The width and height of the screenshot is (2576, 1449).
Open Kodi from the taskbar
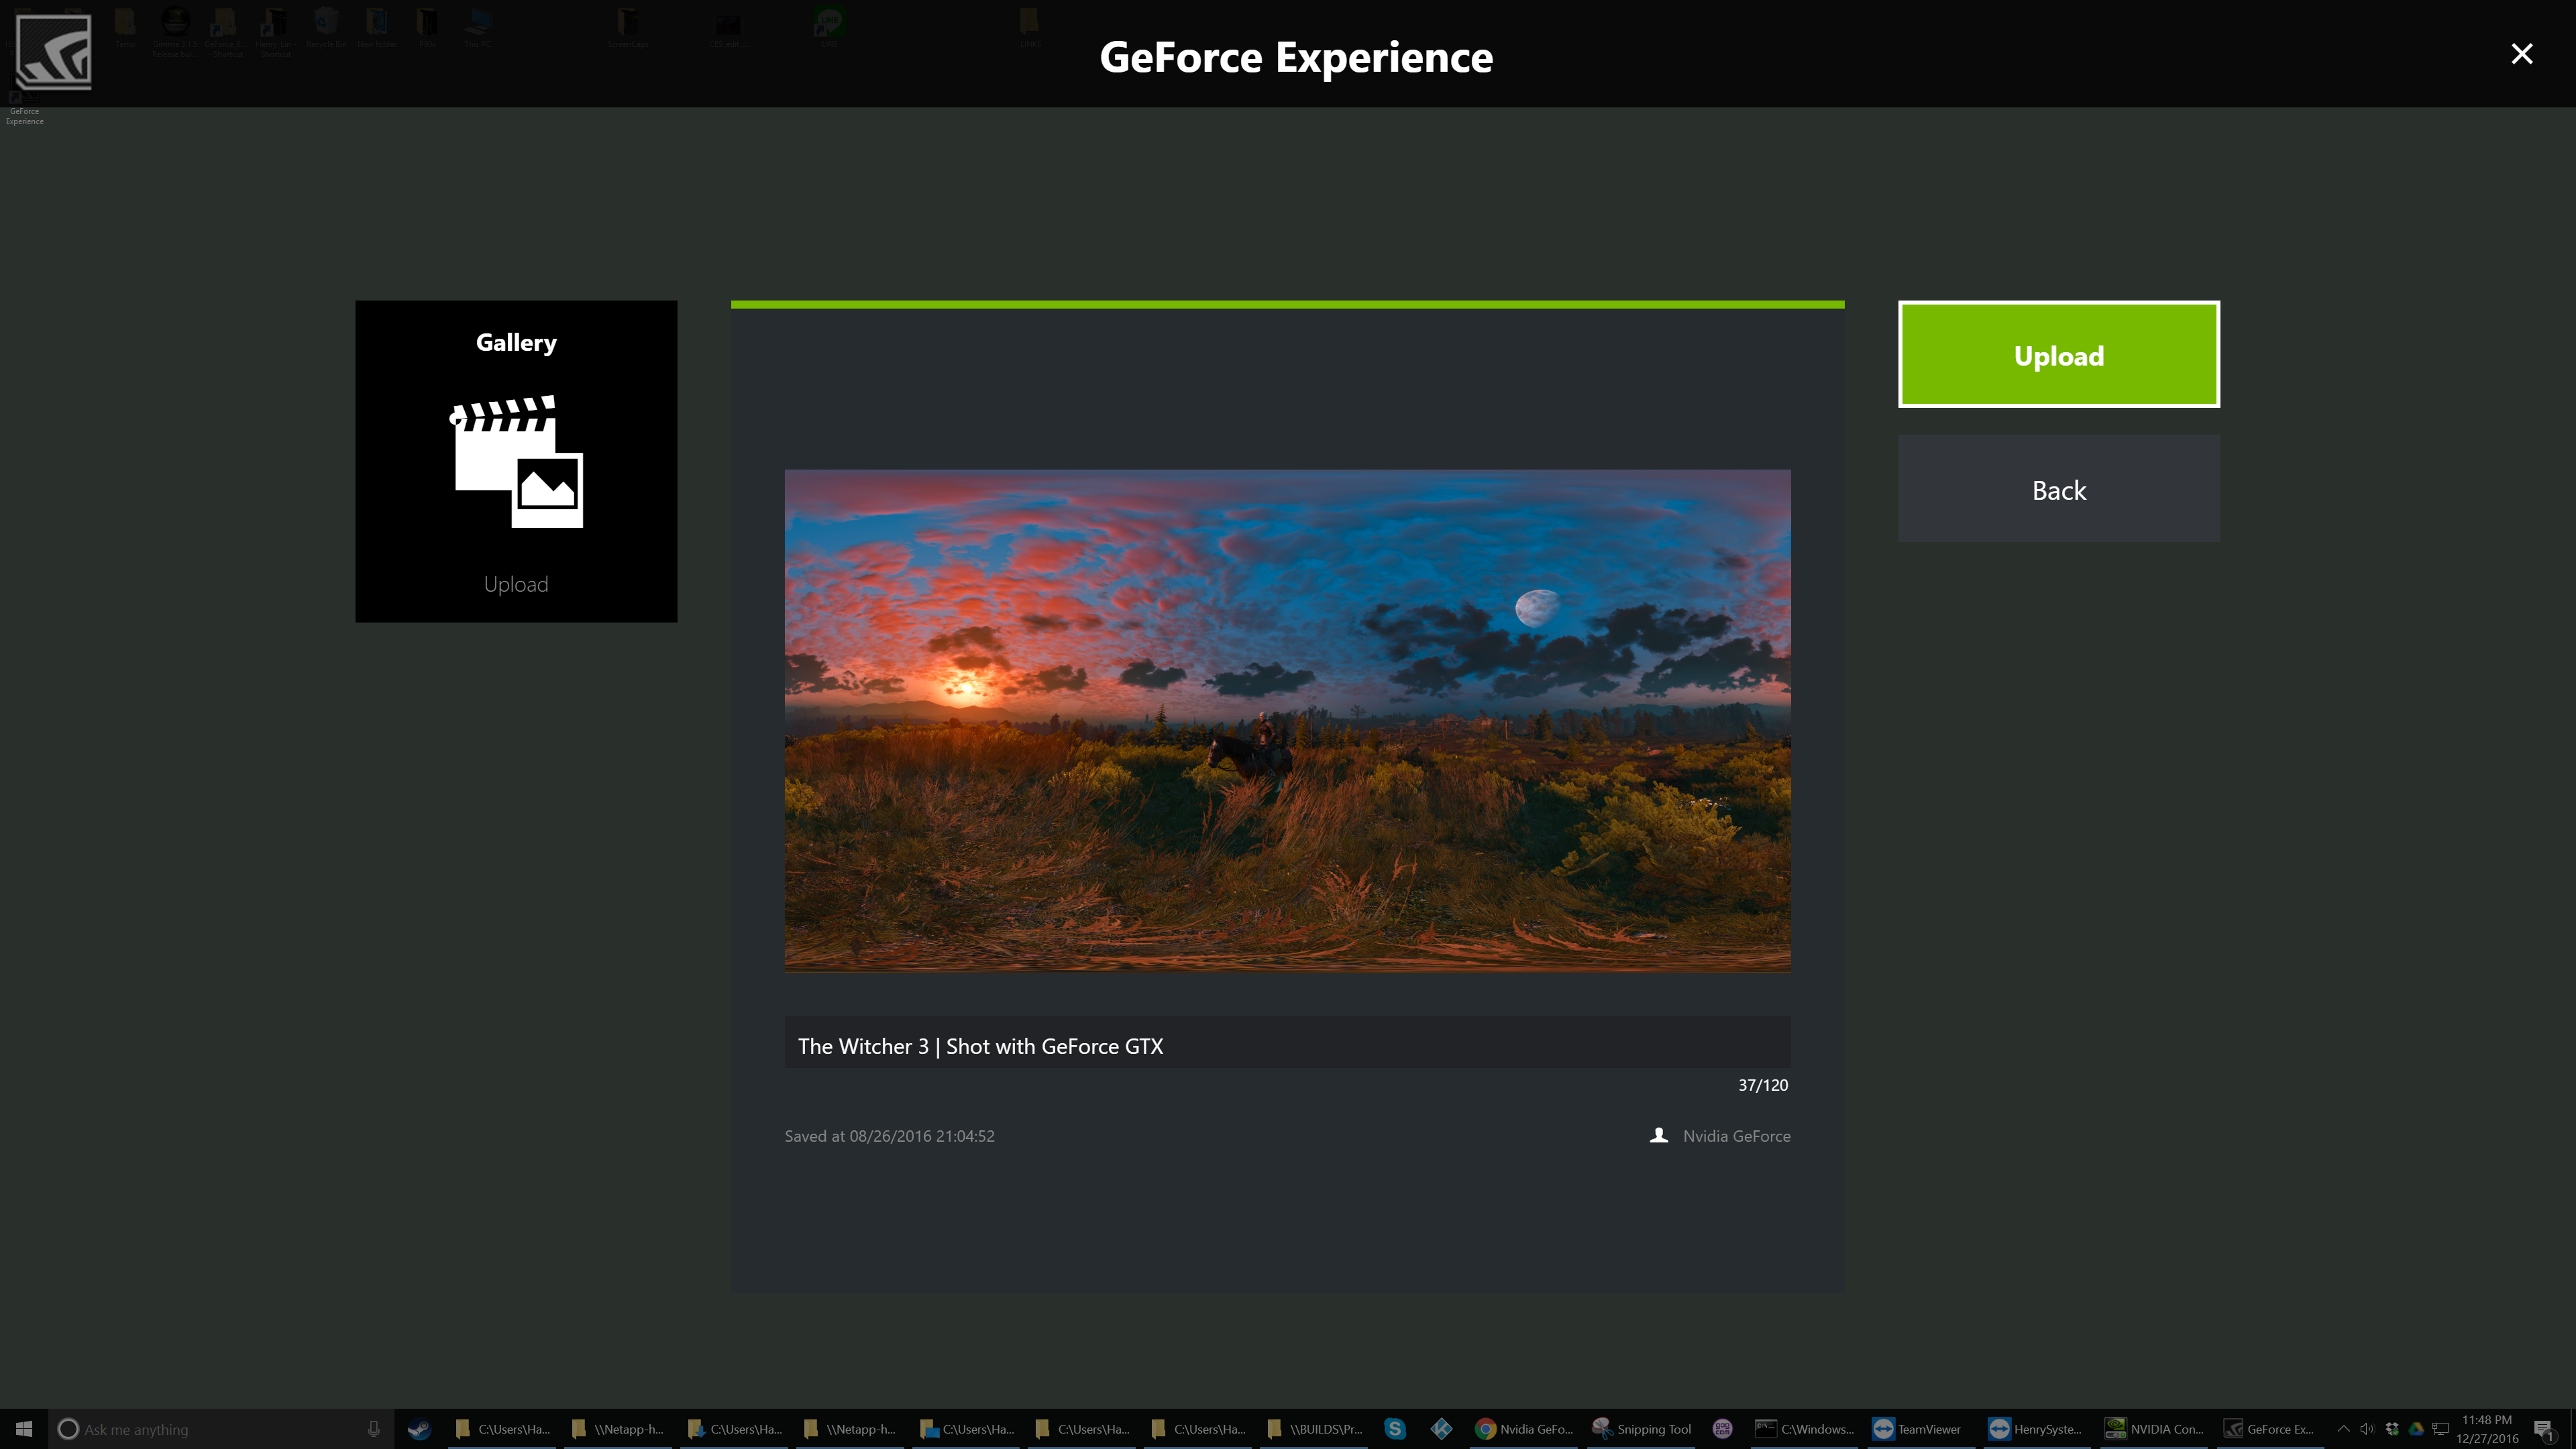[x=1441, y=1429]
